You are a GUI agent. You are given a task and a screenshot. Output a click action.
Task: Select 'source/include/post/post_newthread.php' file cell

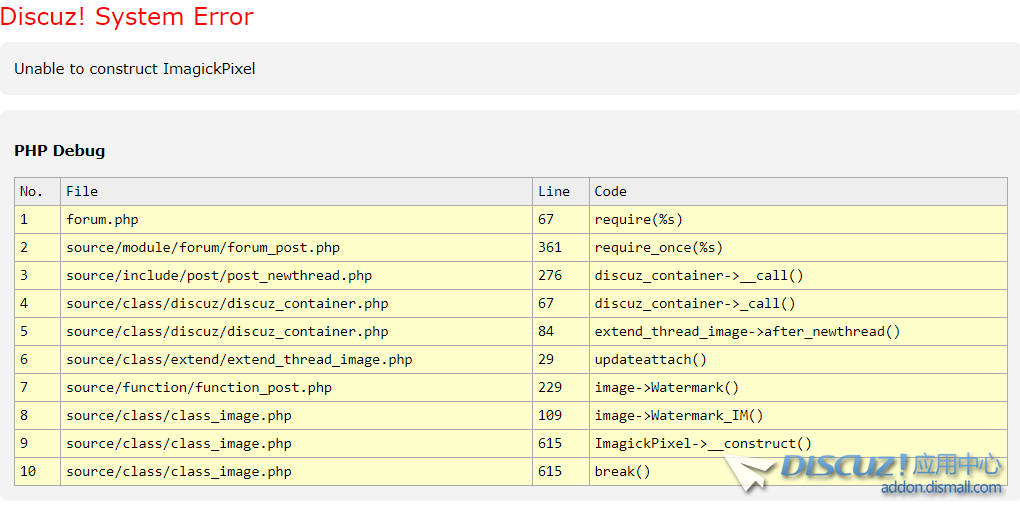tap(297, 276)
